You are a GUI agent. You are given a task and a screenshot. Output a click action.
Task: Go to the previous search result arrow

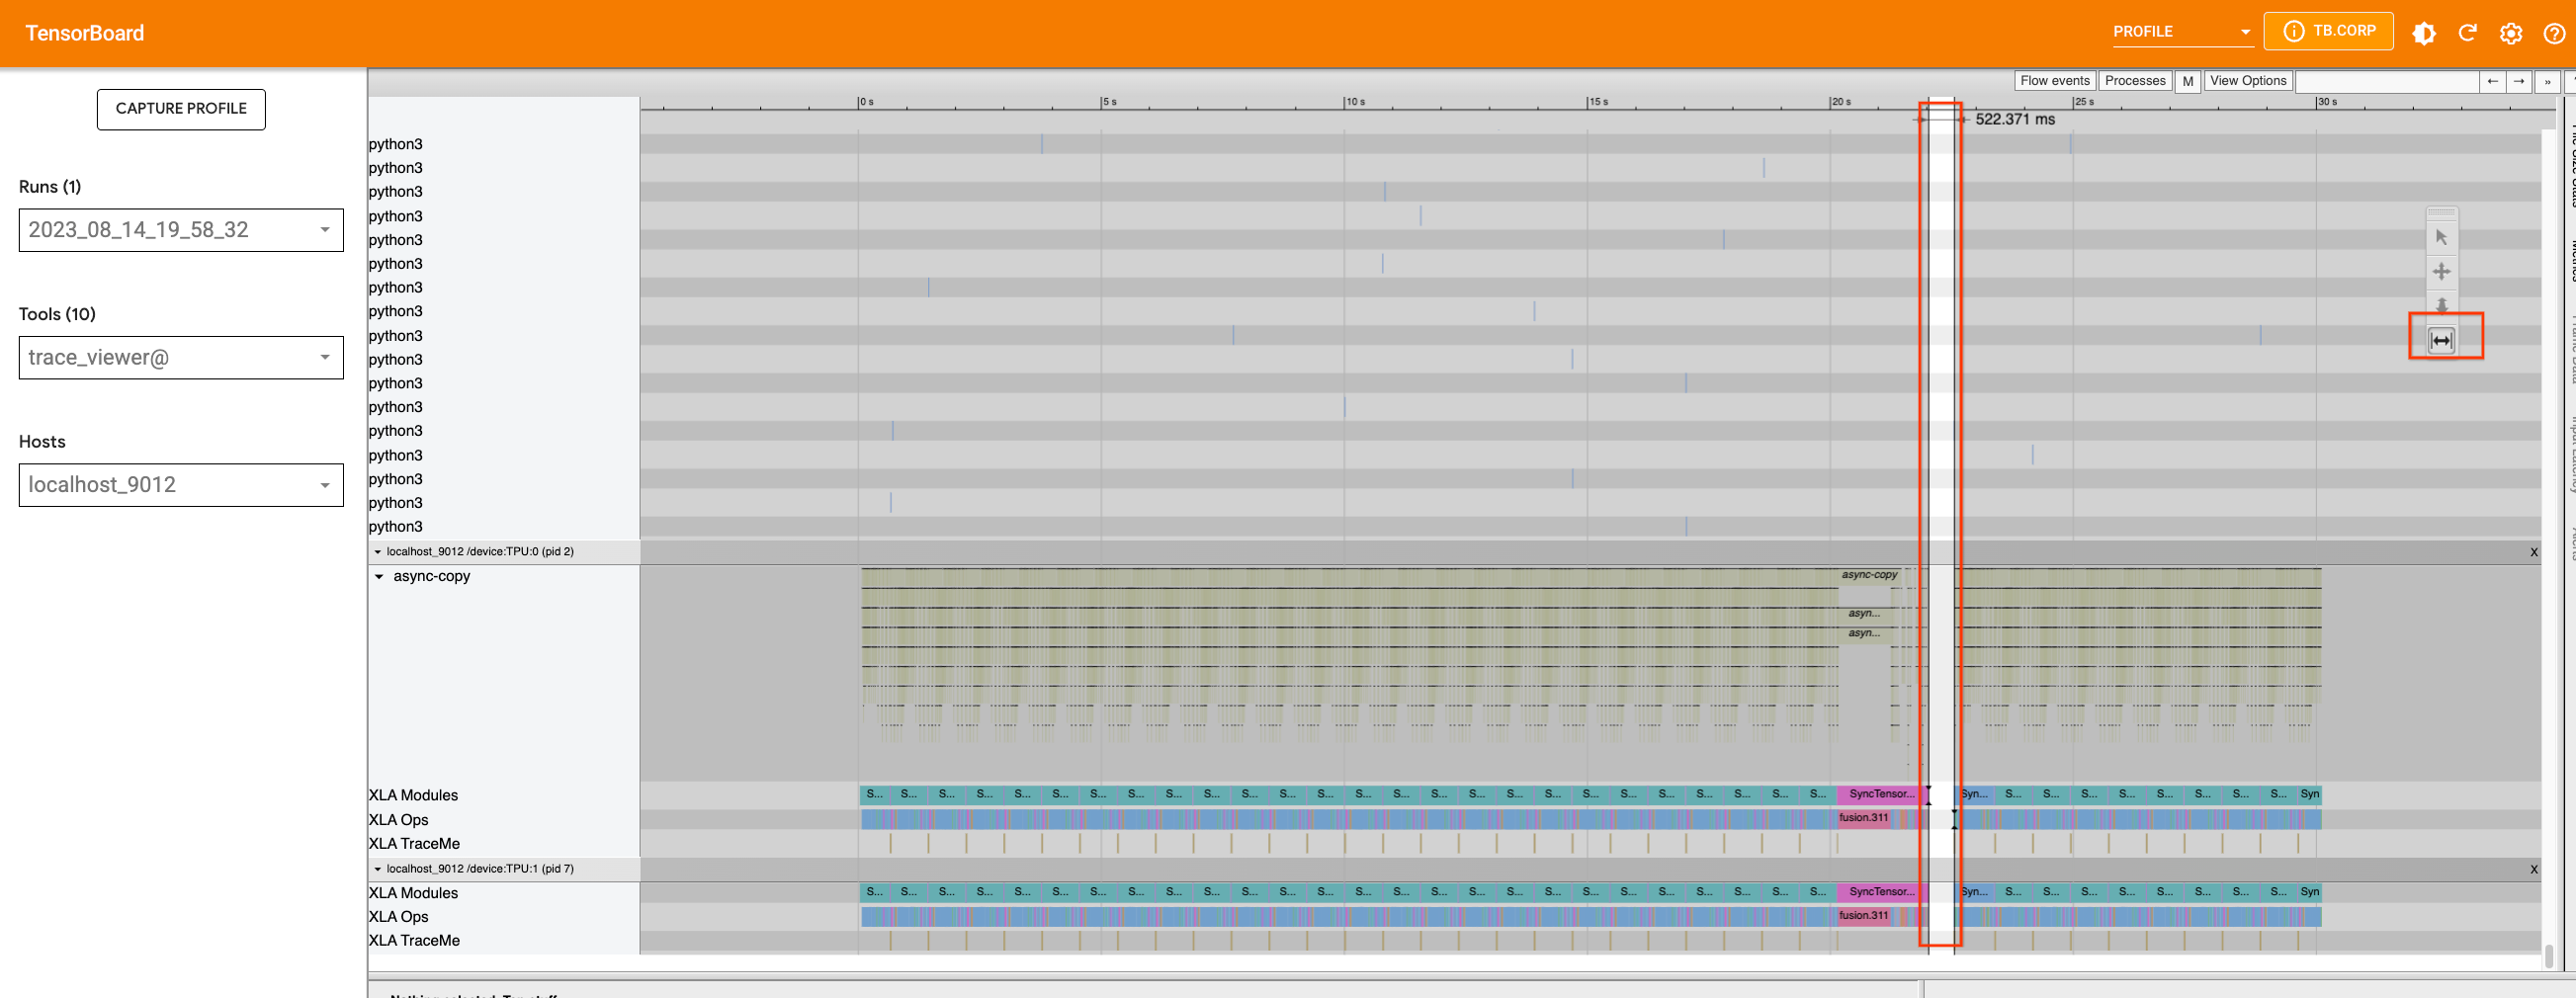point(2492,81)
